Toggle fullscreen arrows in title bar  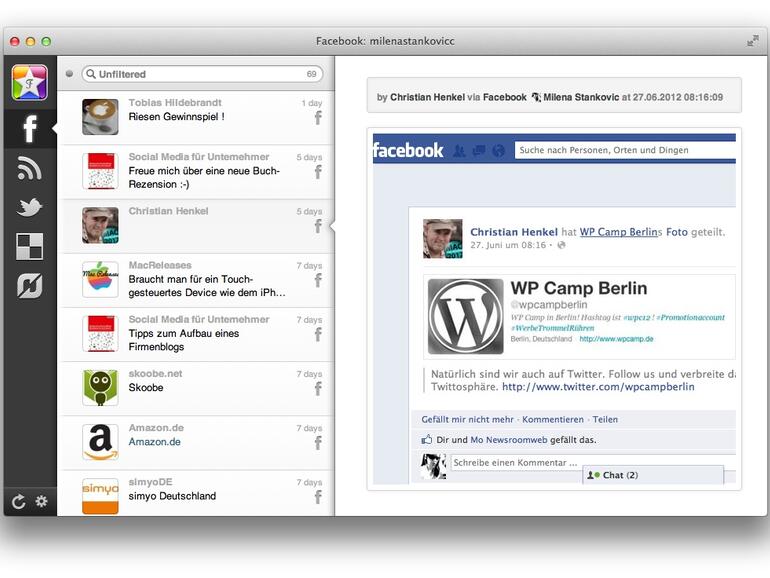(x=752, y=41)
